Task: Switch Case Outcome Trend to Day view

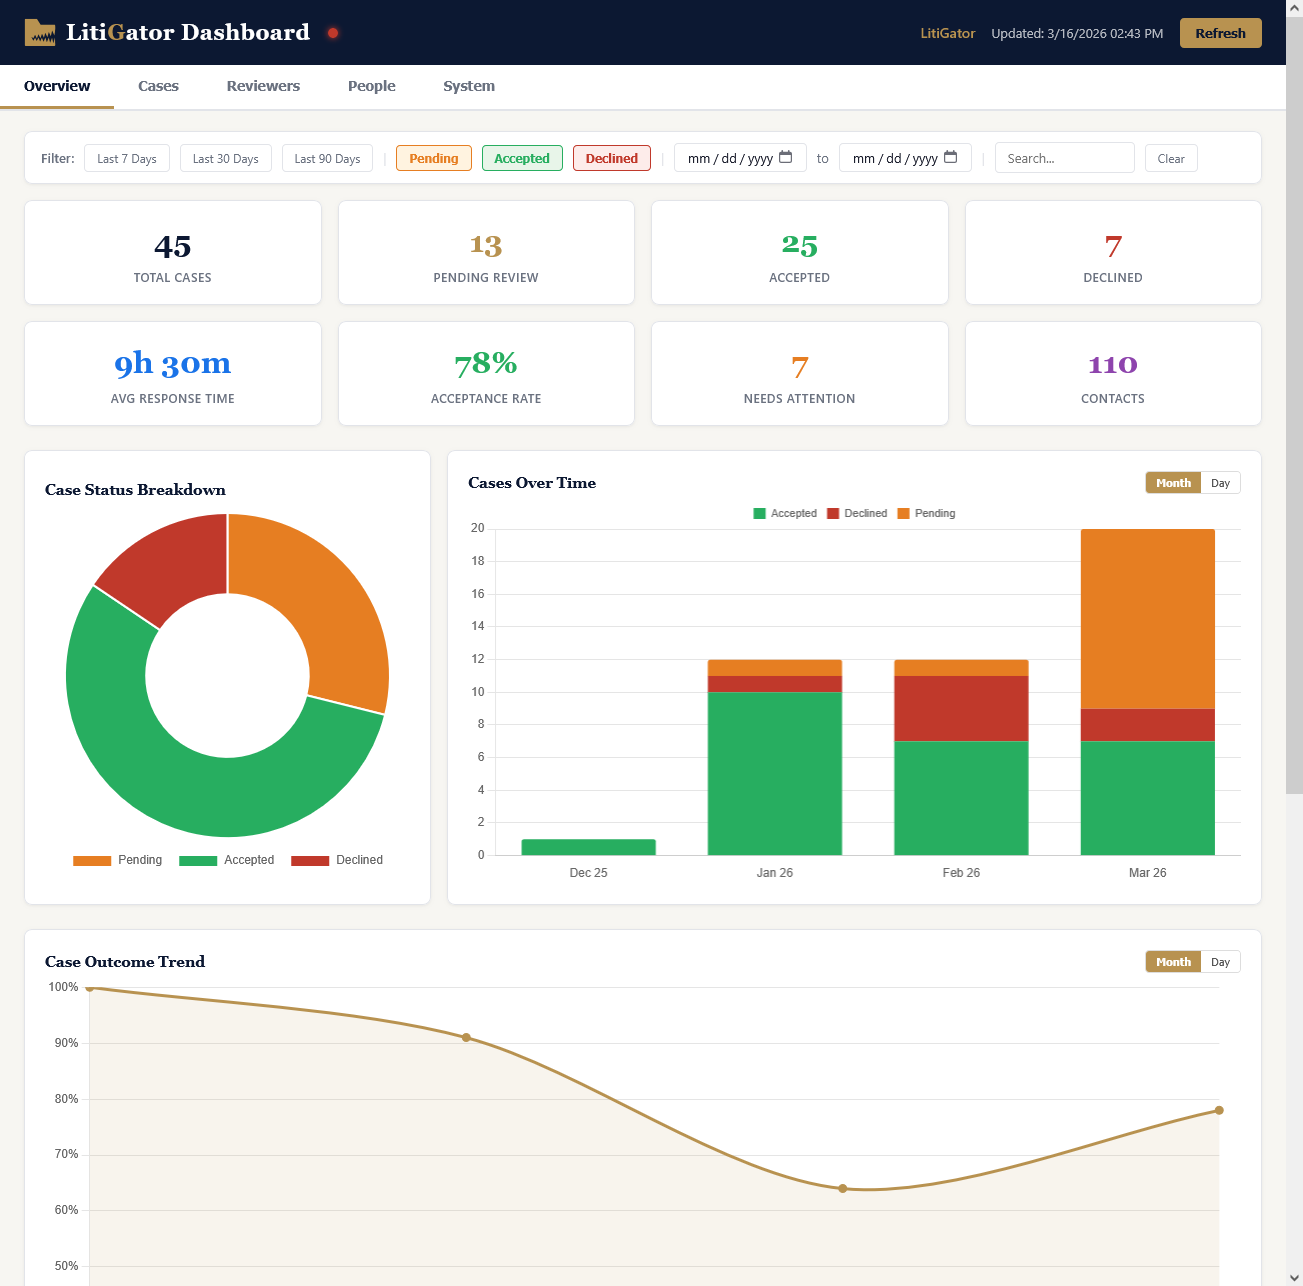Action: click(x=1220, y=961)
